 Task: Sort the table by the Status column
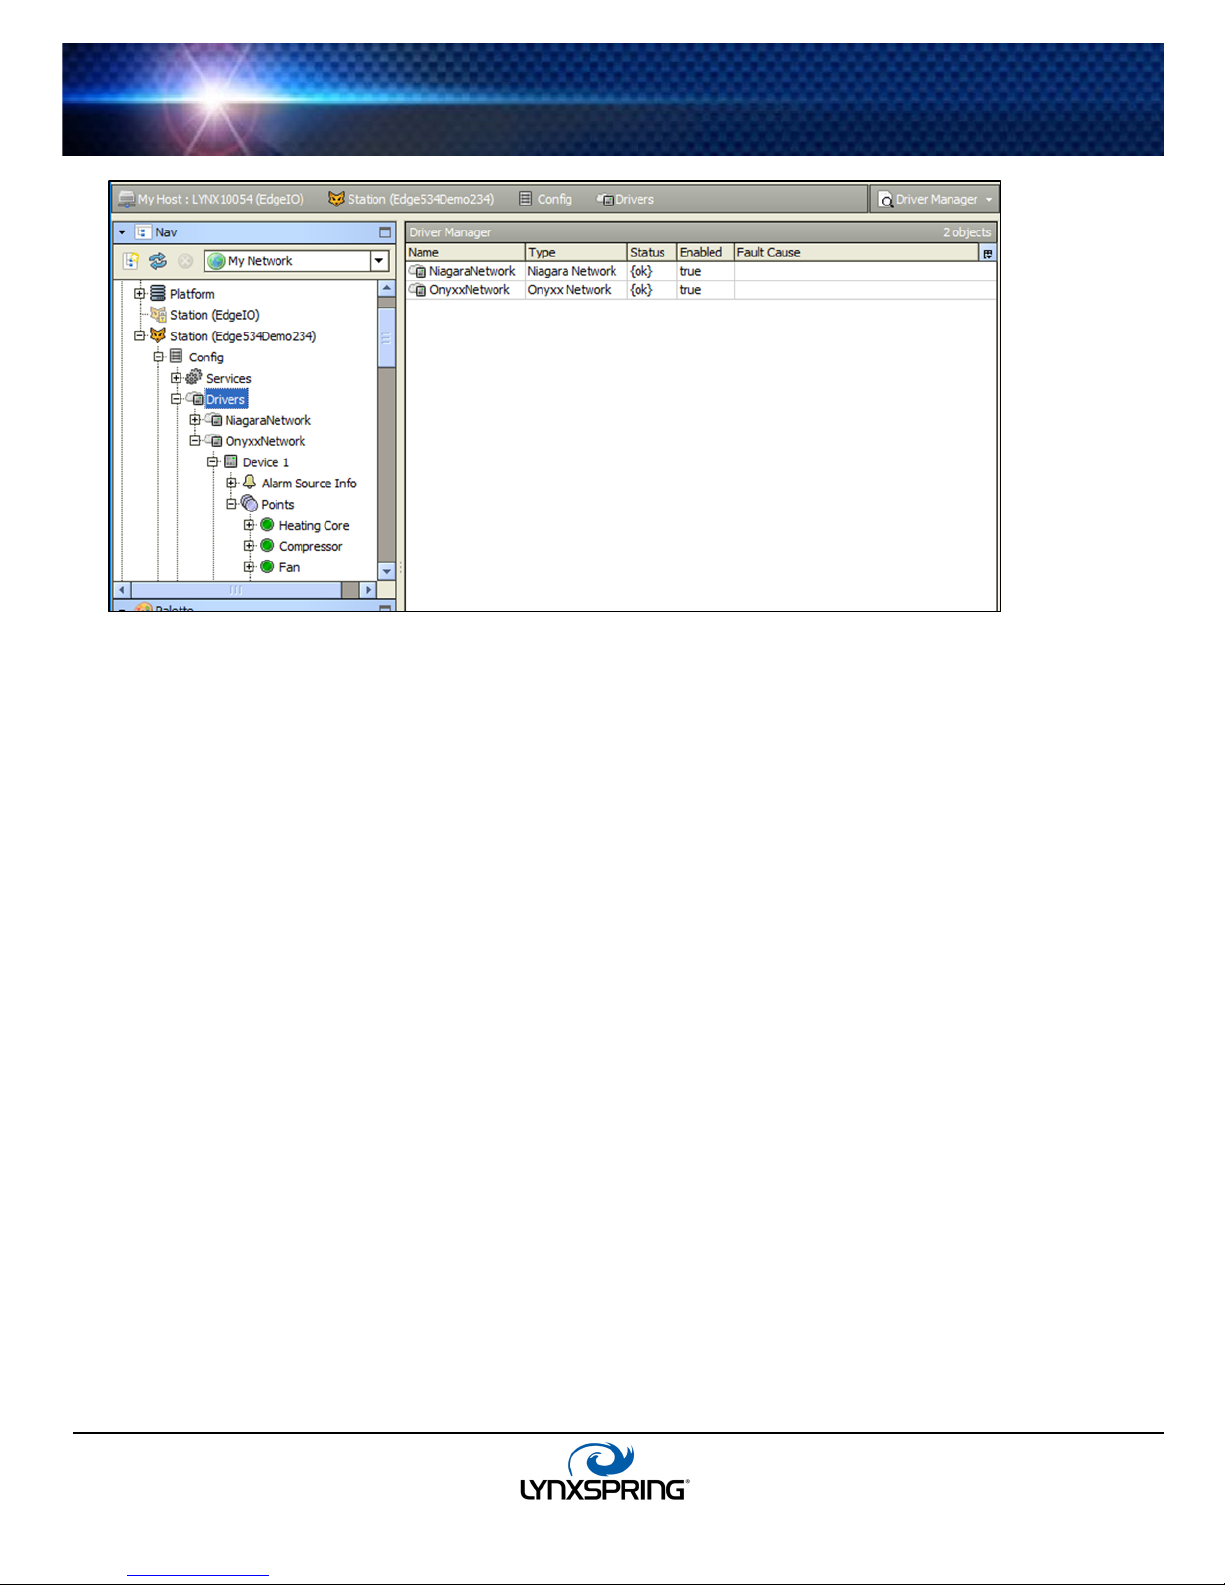pos(650,253)
